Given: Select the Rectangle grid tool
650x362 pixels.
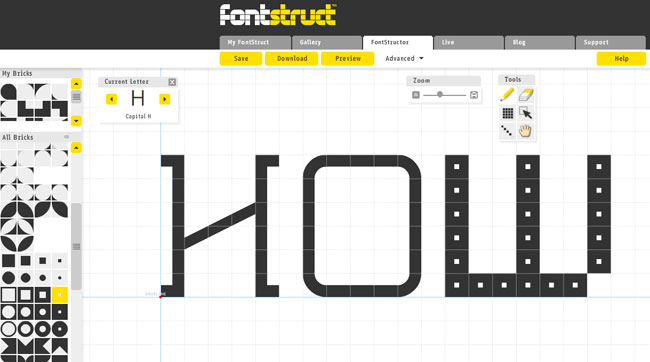Looking at the screenshot, I should (x=507, y=113).
